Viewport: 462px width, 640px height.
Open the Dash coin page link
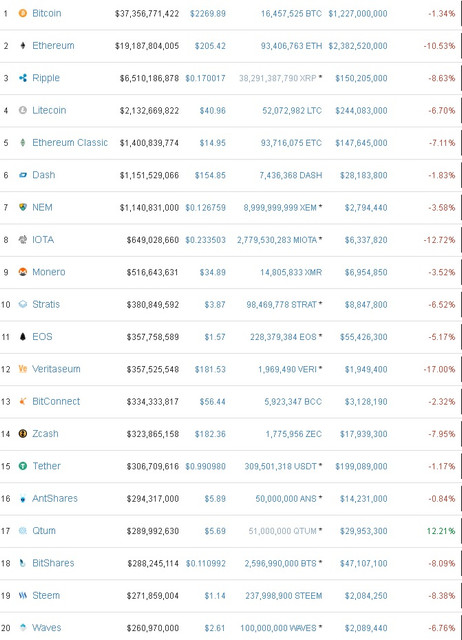44,175
